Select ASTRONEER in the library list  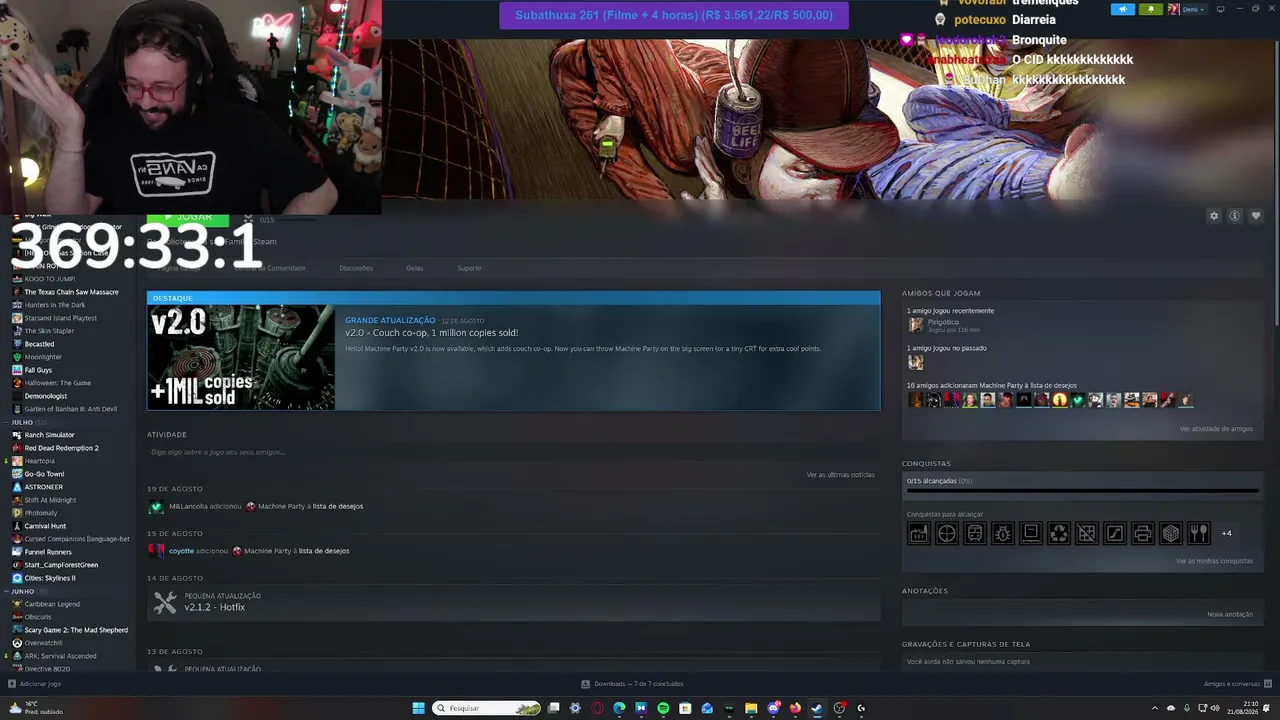click(x=44, y=487)
